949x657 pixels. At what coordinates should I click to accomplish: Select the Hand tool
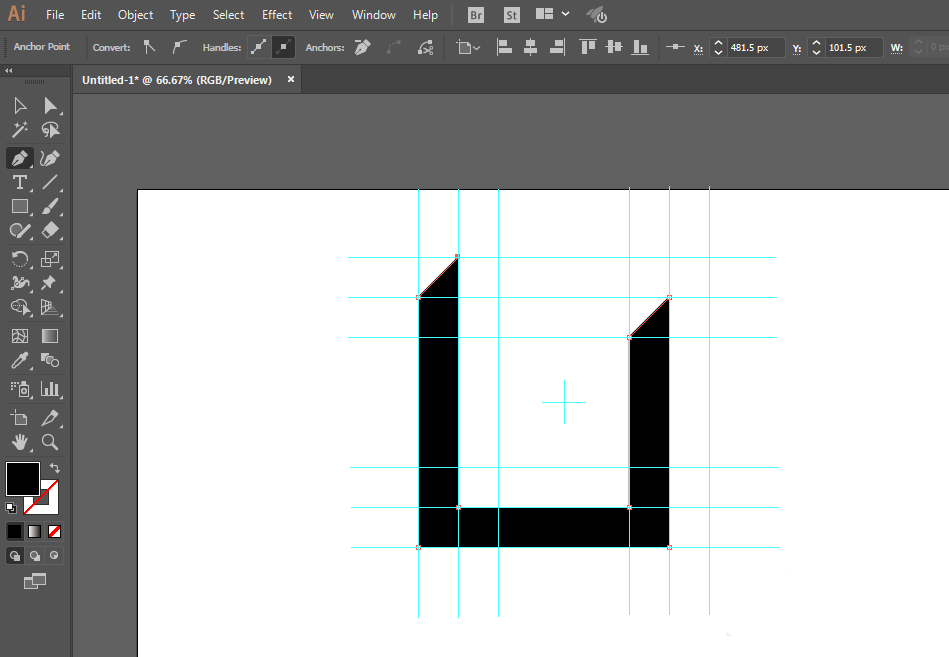tap(19, 442)
